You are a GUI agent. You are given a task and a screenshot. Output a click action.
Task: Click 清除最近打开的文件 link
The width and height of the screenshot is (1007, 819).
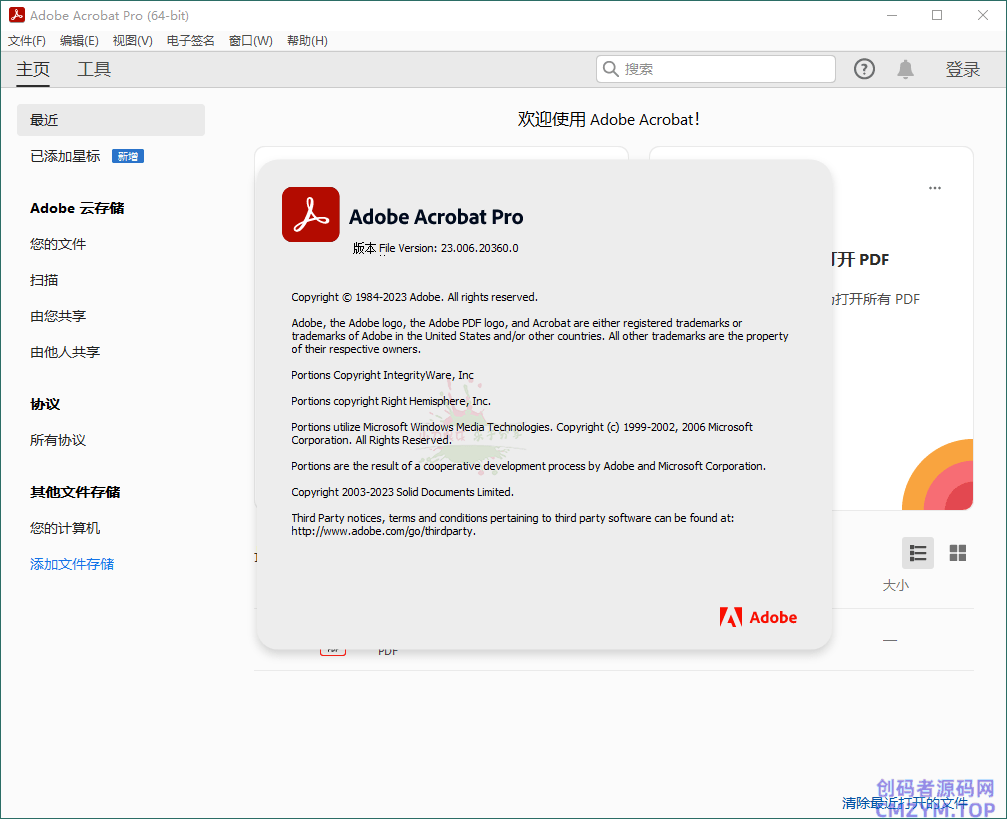[x=904, y=802]
